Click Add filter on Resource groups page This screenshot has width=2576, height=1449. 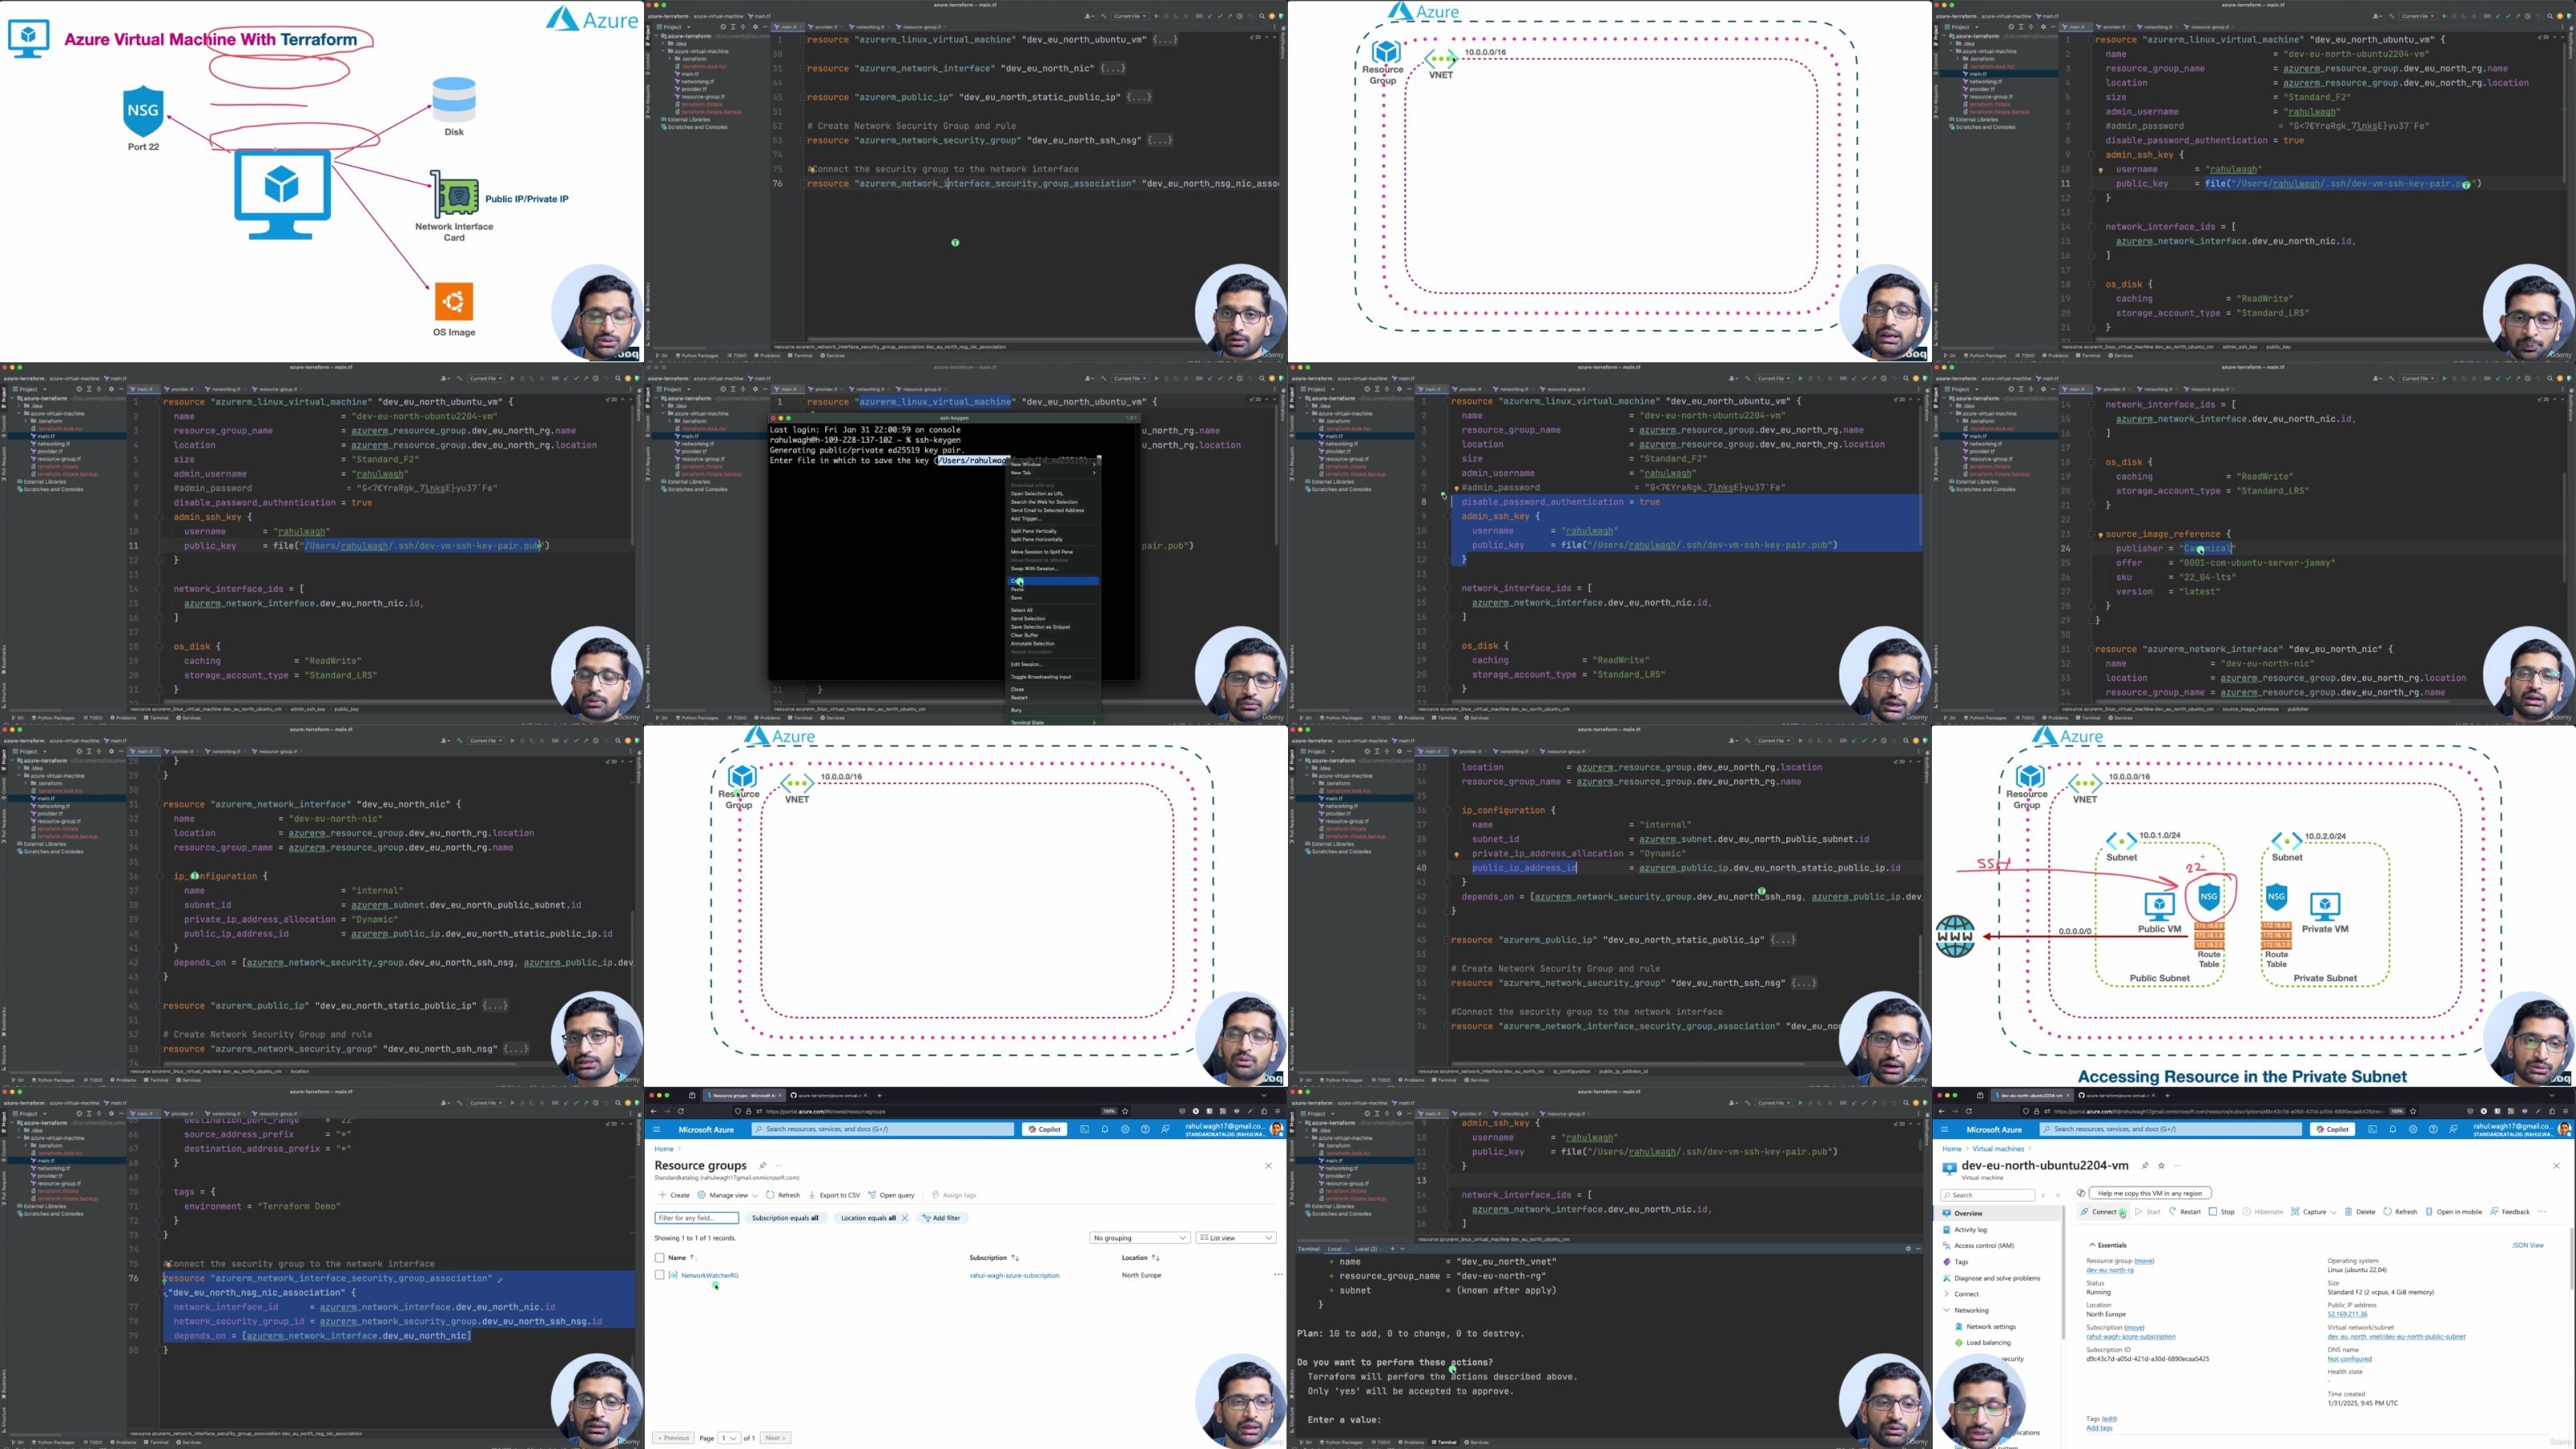coord(941,1218)
